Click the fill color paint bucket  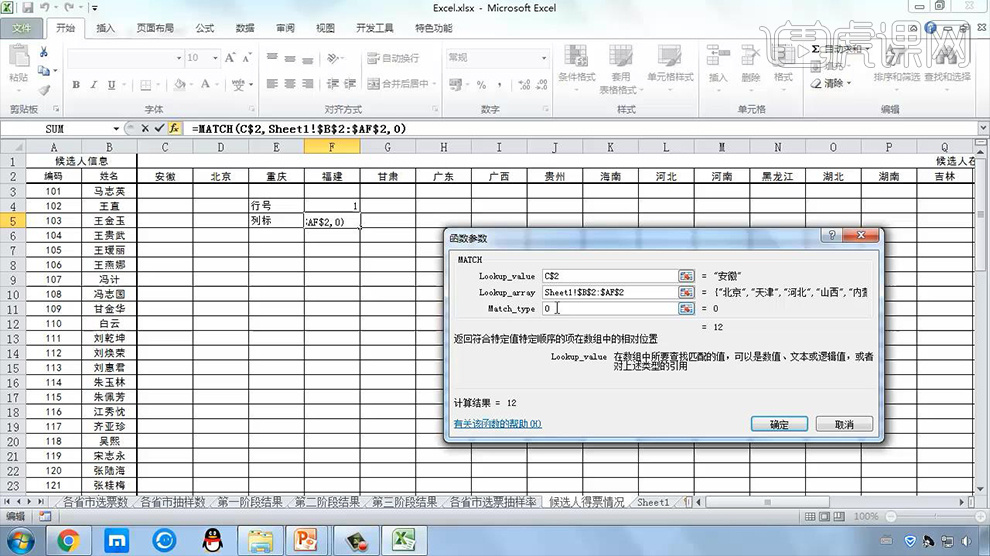[x=180, y=84]
